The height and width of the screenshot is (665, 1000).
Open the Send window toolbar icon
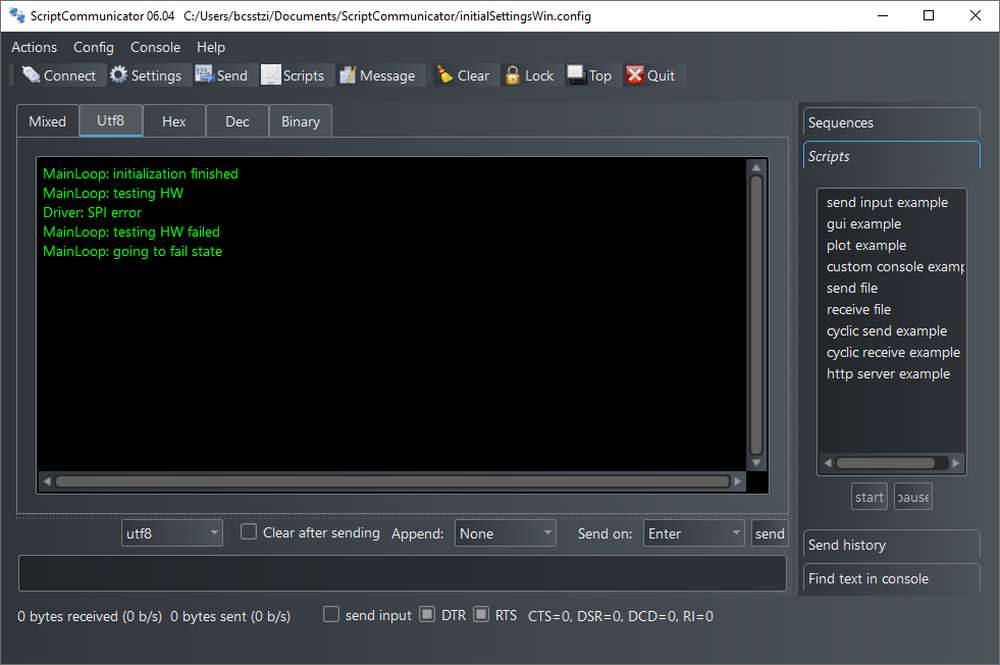coord(204,75)
